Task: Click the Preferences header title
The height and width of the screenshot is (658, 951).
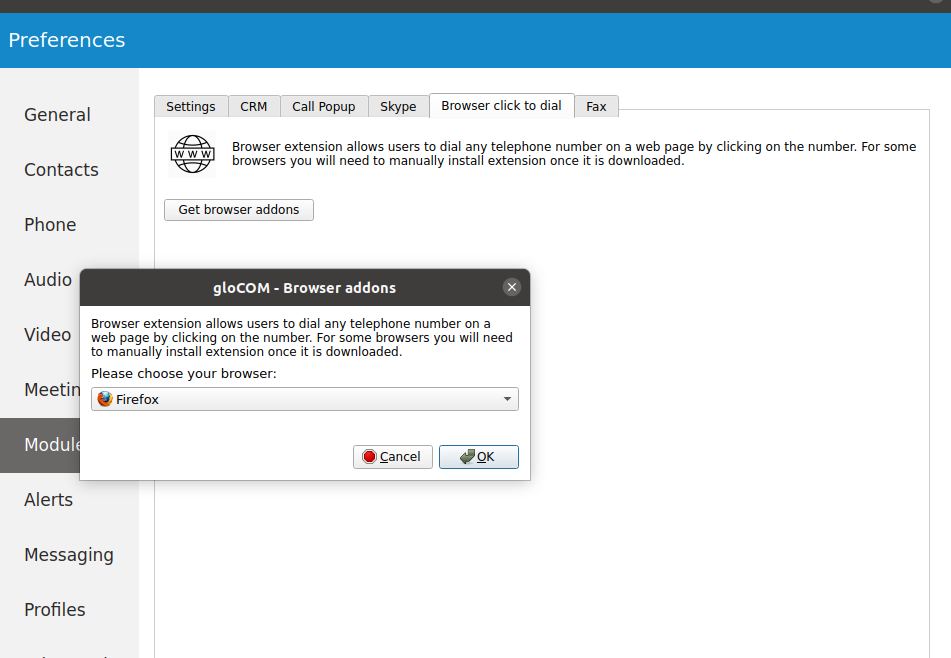Action: click(x=67, y=40)
